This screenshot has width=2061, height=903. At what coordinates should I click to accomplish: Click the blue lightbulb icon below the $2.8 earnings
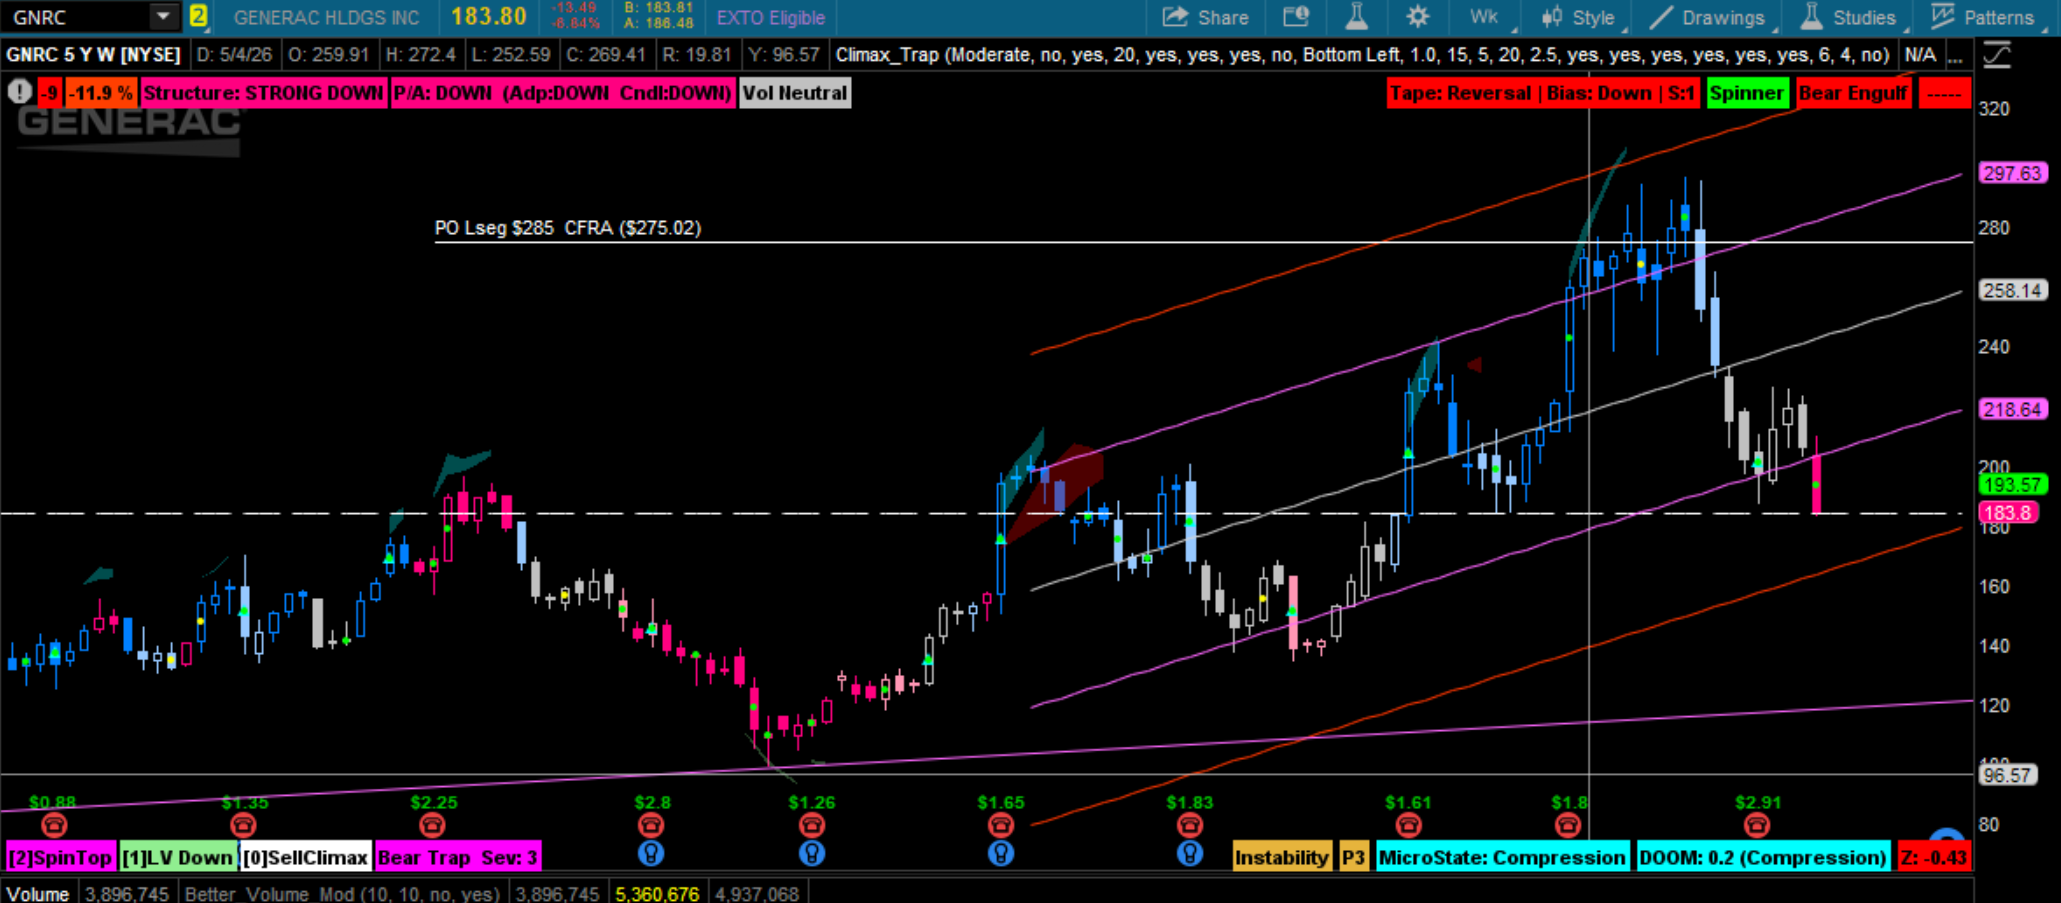[x=651, y=853]
